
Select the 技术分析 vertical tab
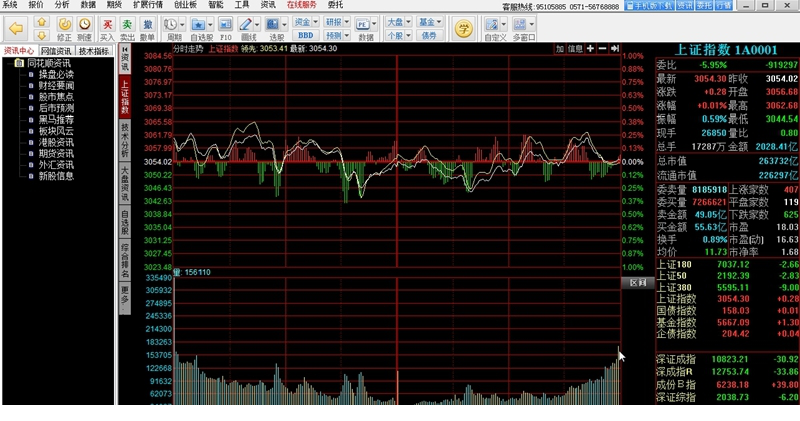click(x=125, y=141)
